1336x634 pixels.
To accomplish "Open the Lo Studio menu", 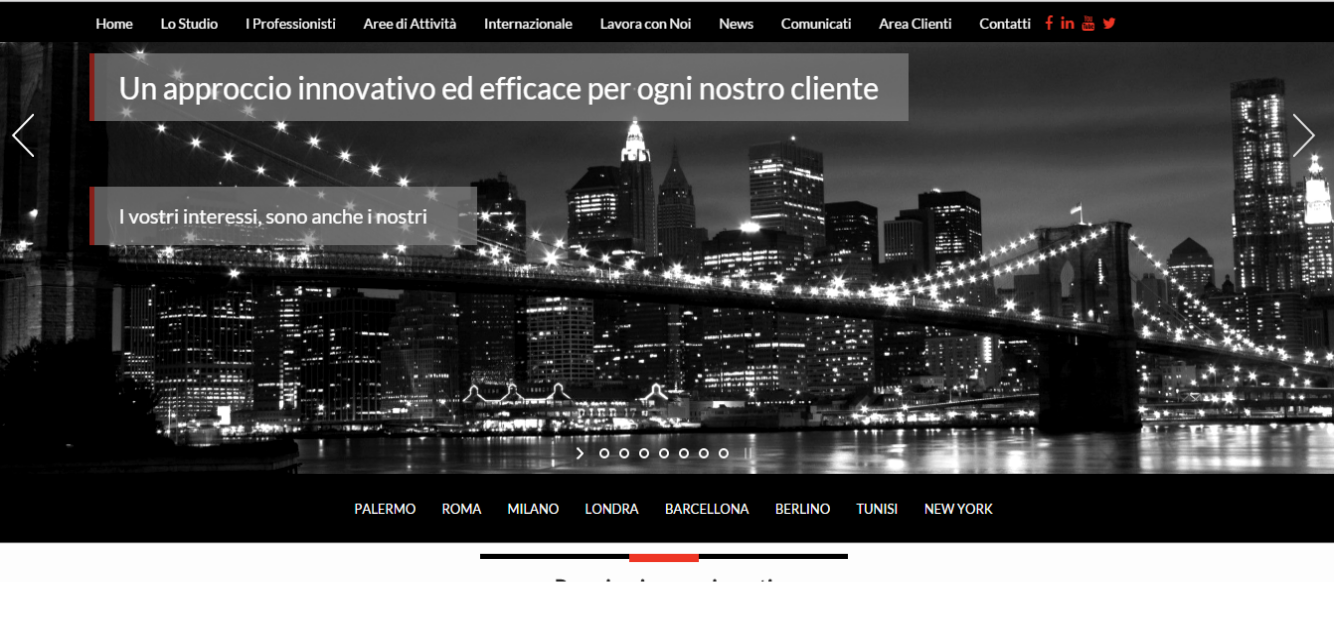I will click(189, 24).
